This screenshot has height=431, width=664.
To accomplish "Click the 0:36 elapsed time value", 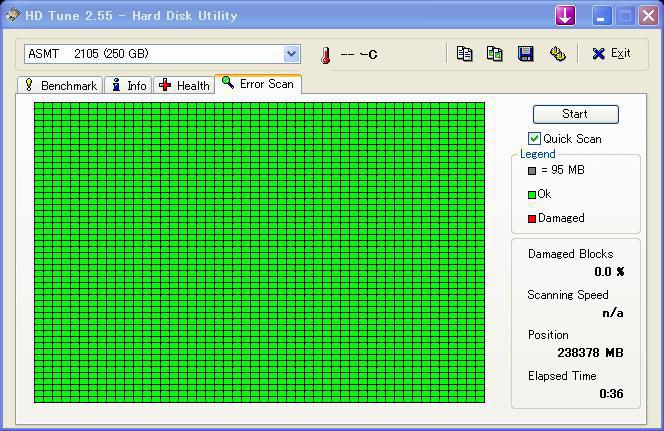I will tap(611, 394).
